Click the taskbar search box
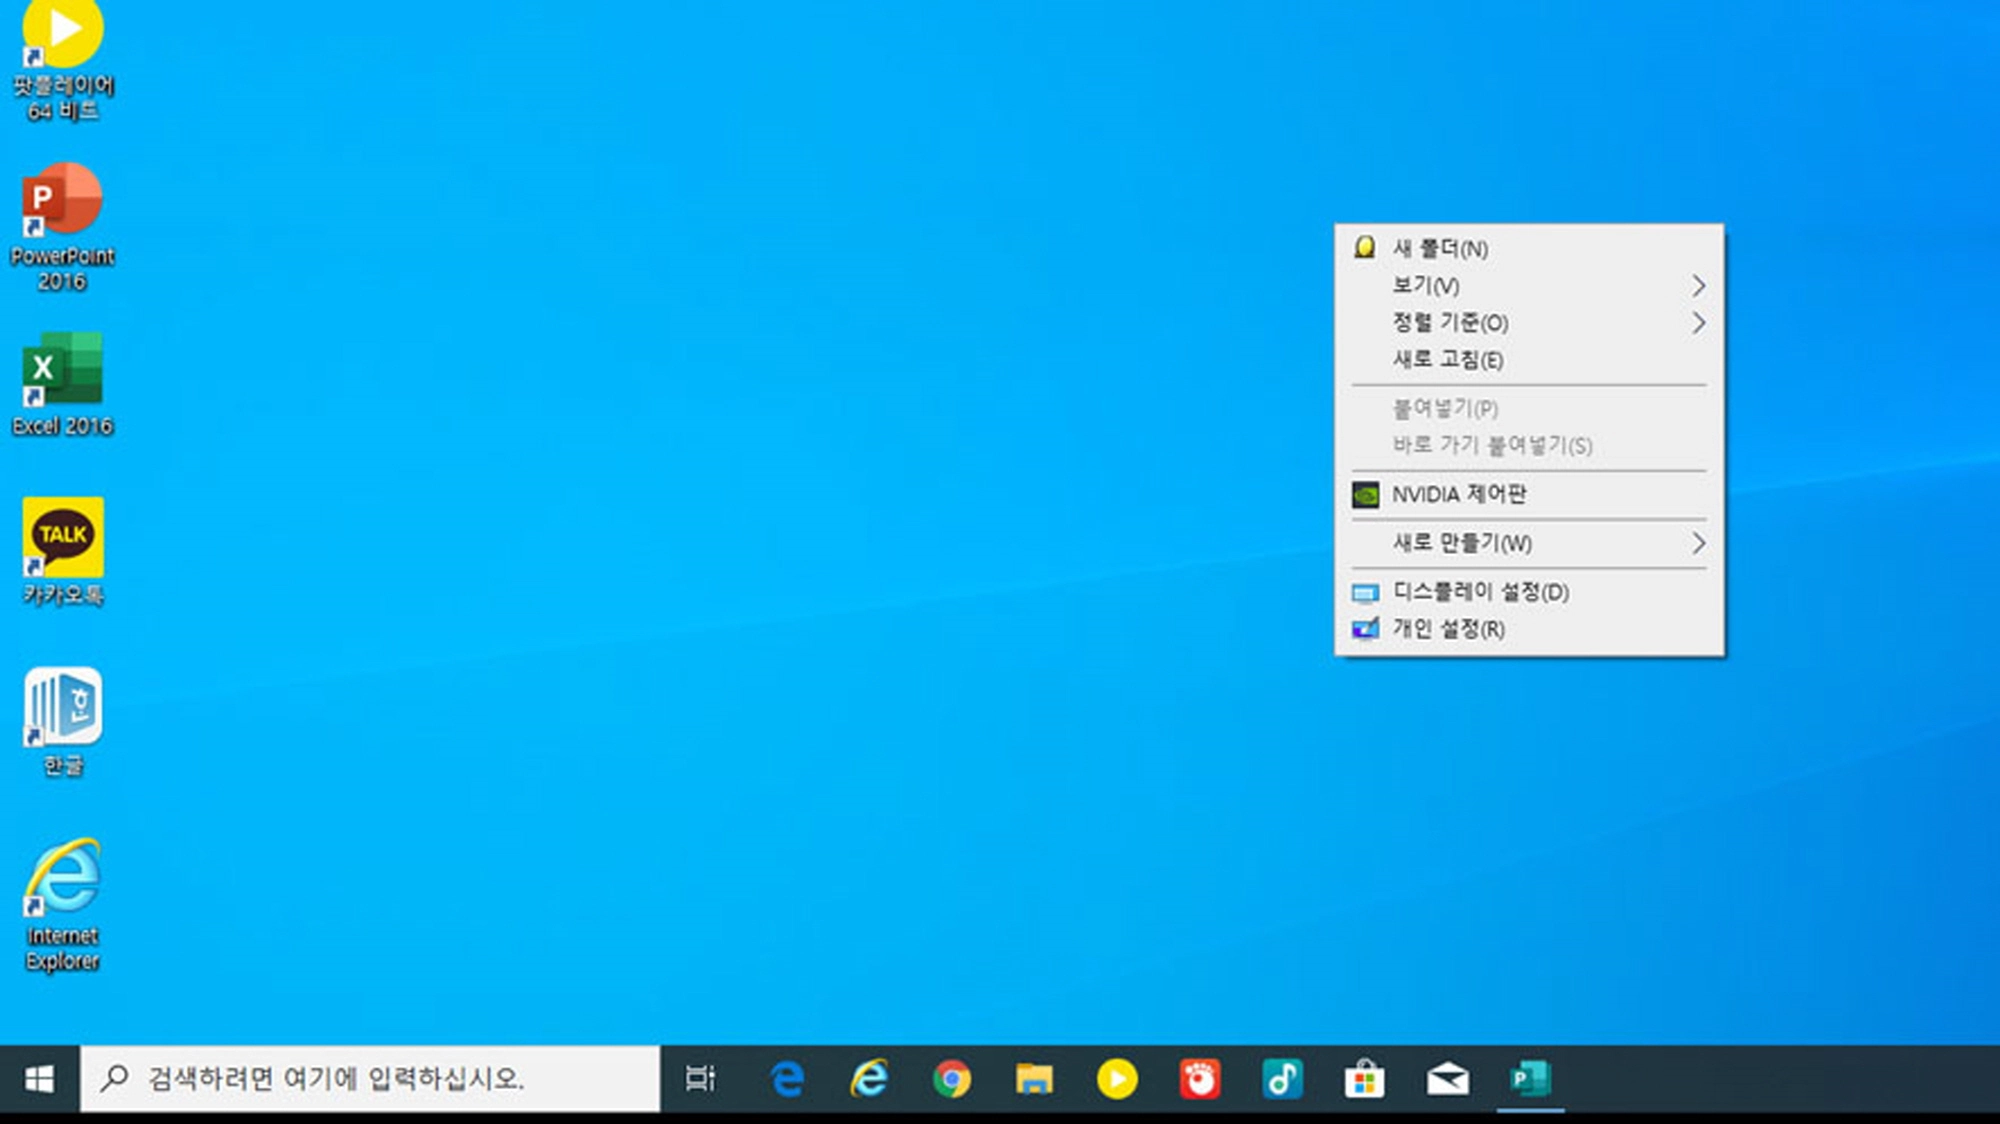 pos(370,1079)
